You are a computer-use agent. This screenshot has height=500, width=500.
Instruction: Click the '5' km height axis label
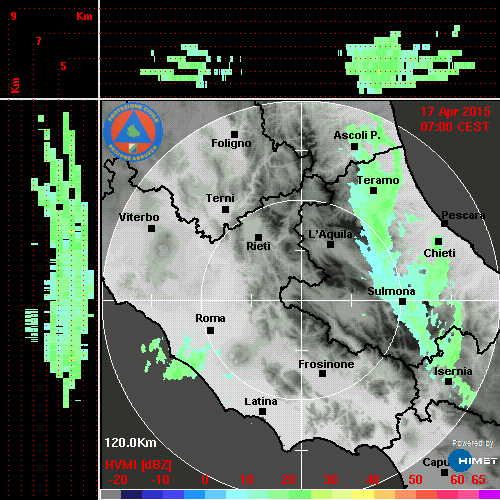(63, 66)
